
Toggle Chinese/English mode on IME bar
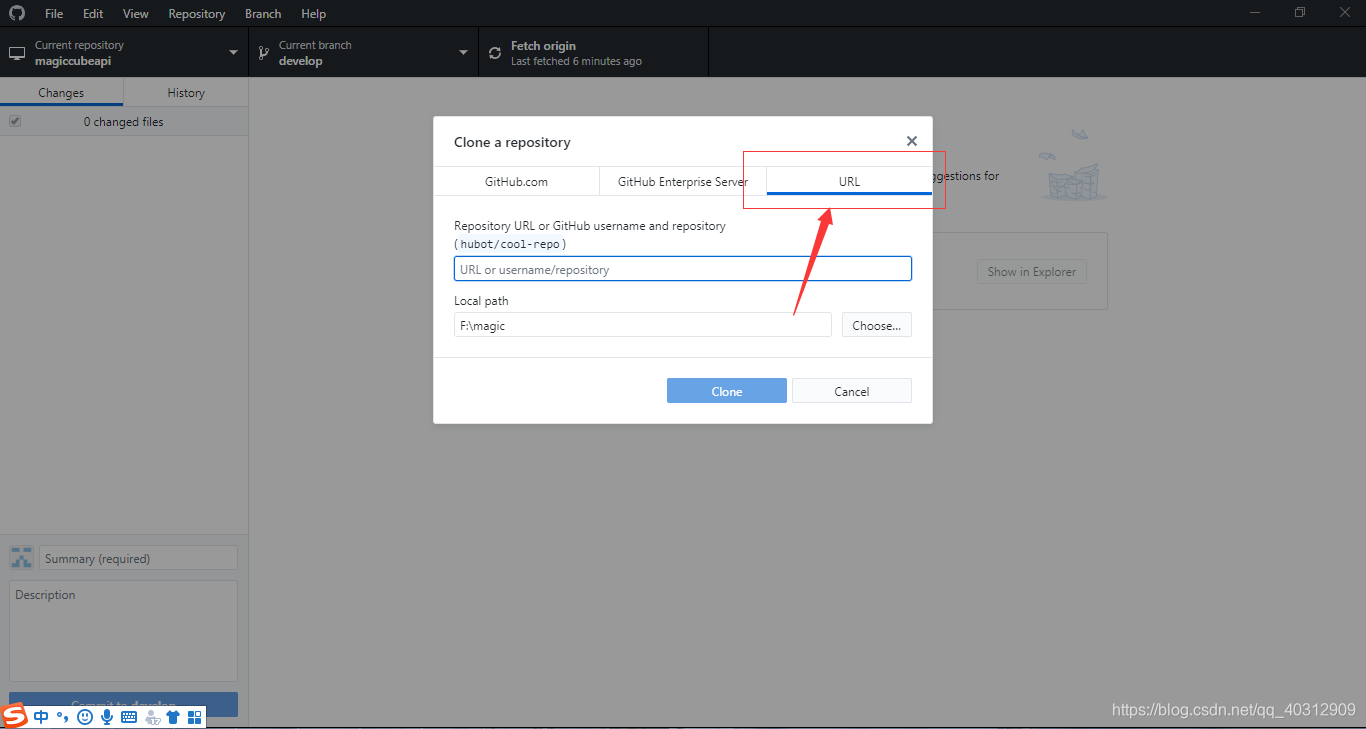41,717
